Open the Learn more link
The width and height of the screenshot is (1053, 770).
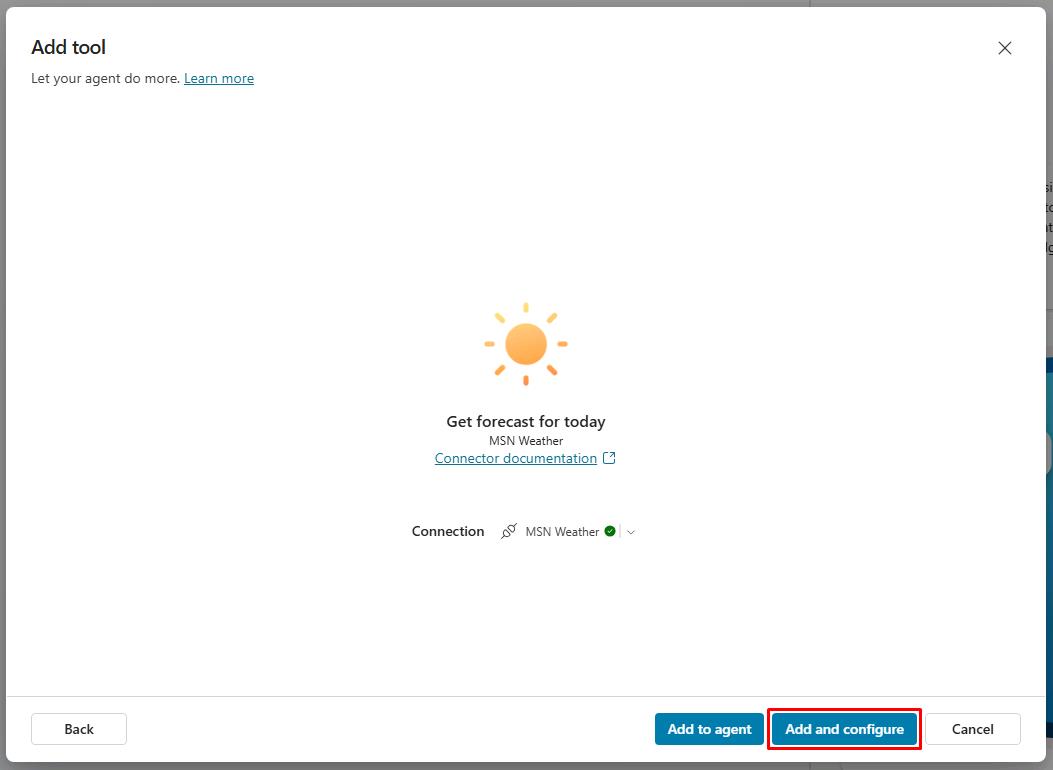(219, 79)
